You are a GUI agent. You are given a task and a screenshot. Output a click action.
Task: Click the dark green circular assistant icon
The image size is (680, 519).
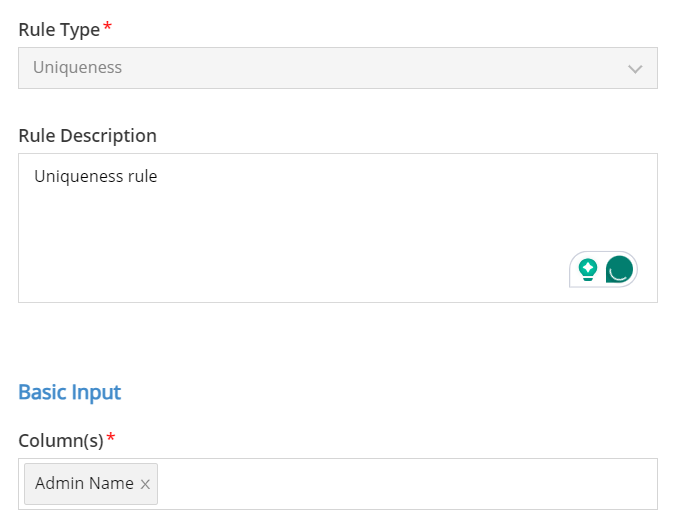pyautogui.click(x=619, y=269)
